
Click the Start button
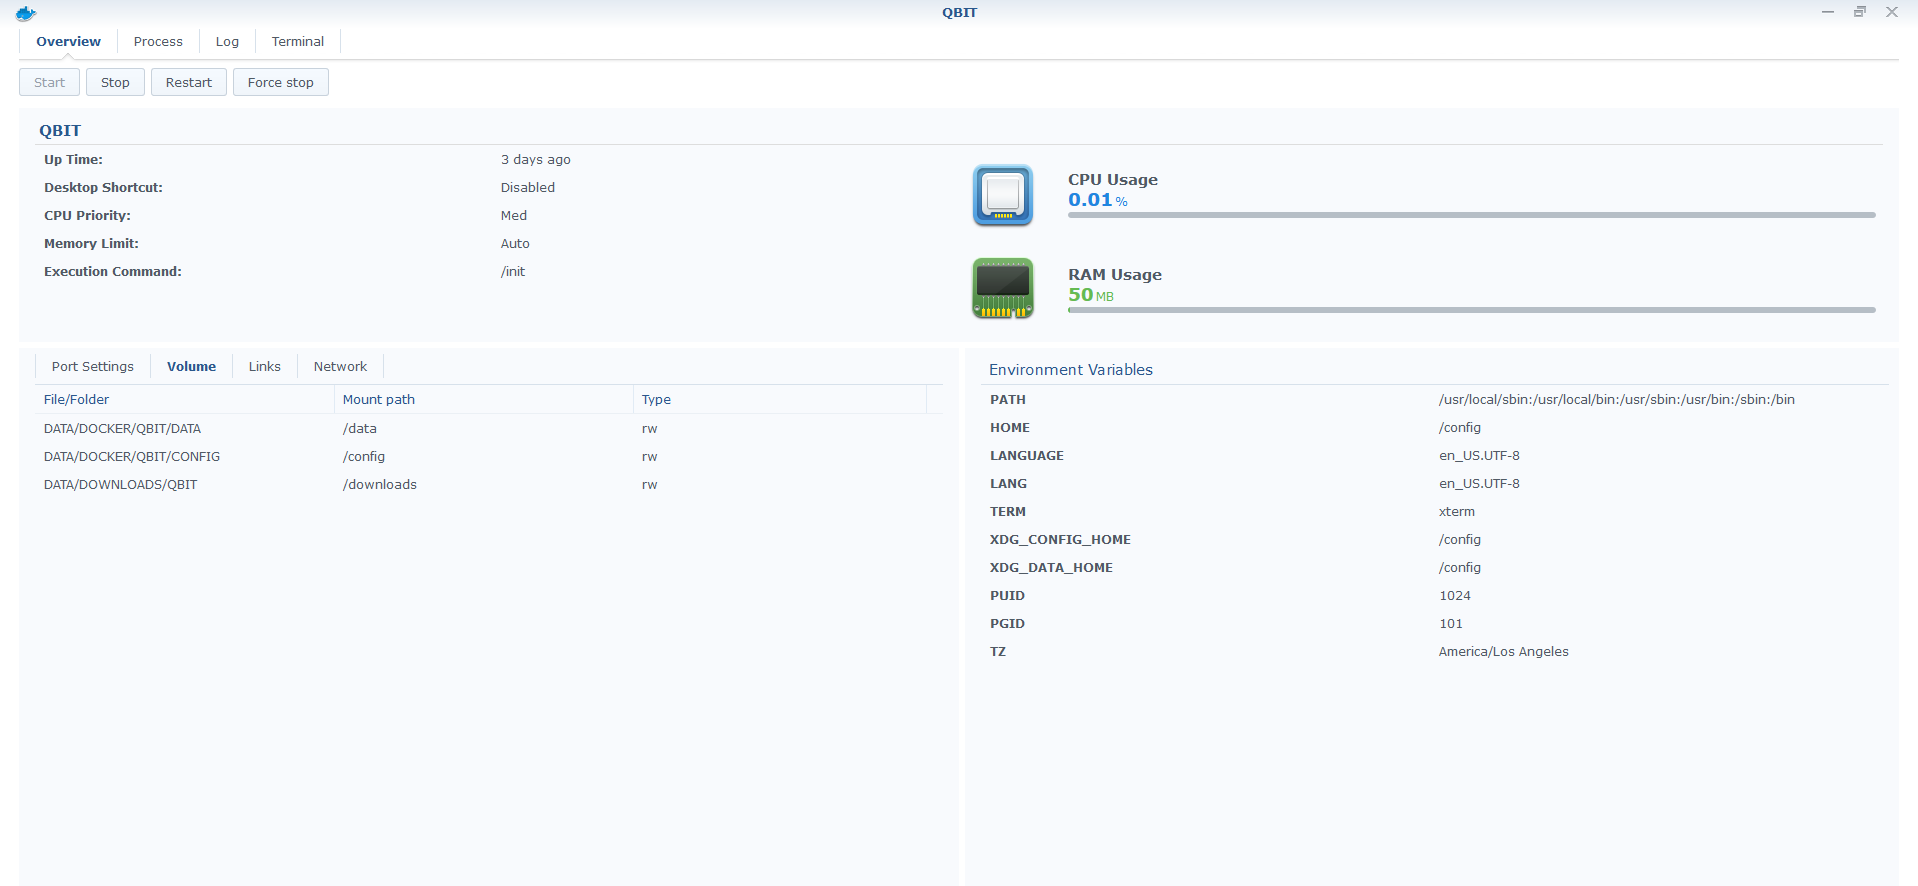coord(49,82)
